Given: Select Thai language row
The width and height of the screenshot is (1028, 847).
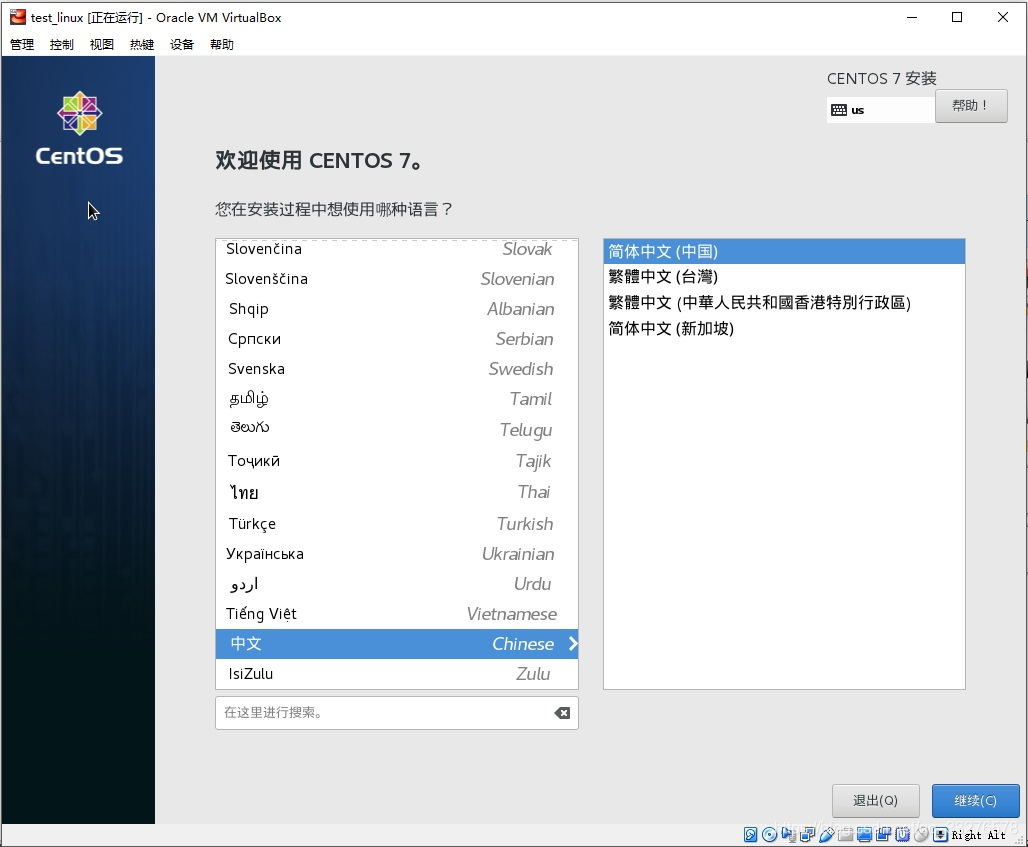Looking at the screenshot, I should click(397, 492).
